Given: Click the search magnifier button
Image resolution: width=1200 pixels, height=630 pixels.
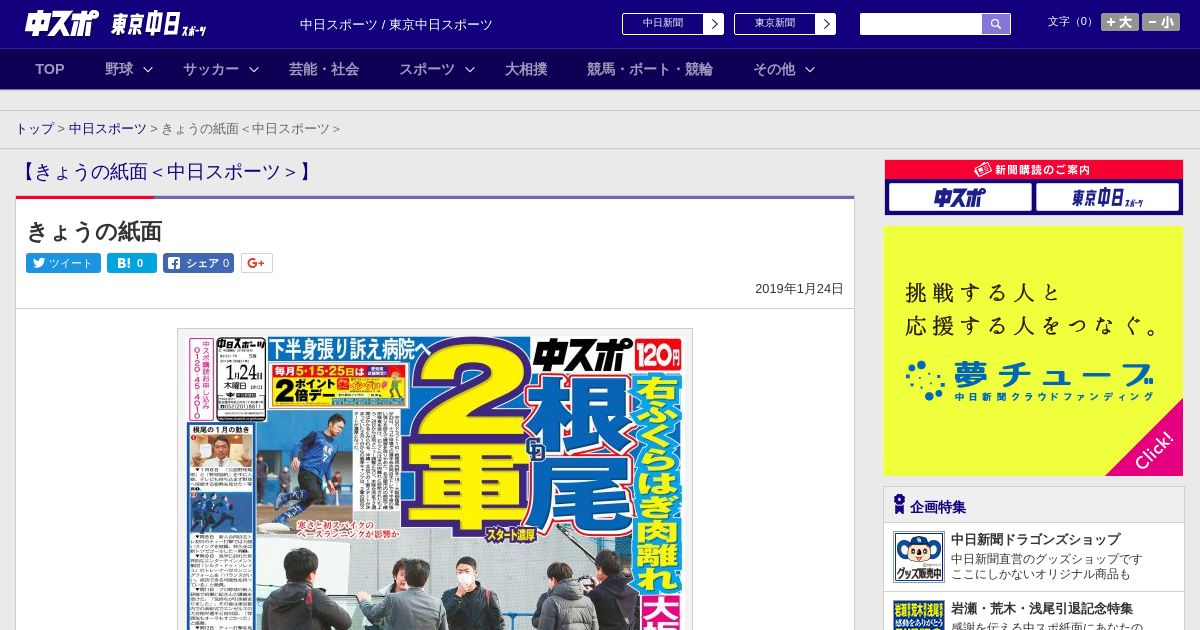Looking at the screenshot, I should coord(996,24).
